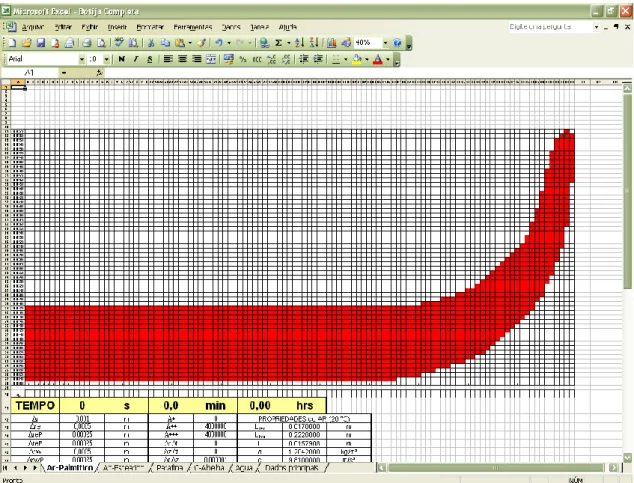Toggle center alignment
Viewport: 634px width, 483px height.
coord(182,59)
